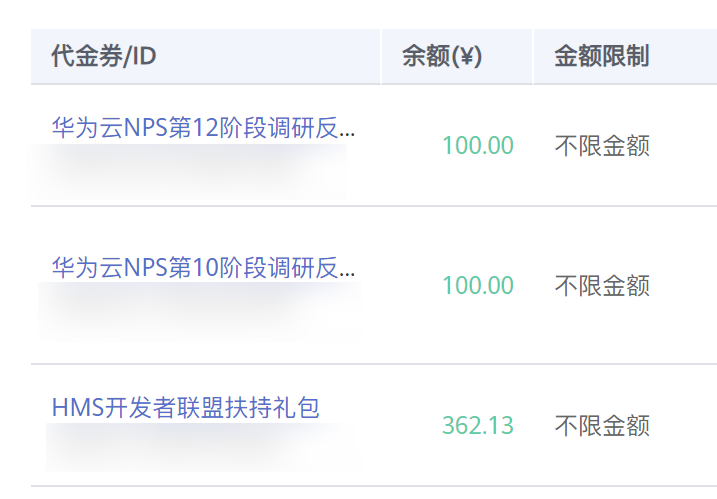Open the 华为云NPS第12阶段调研反... voucher link

(203, 128)
